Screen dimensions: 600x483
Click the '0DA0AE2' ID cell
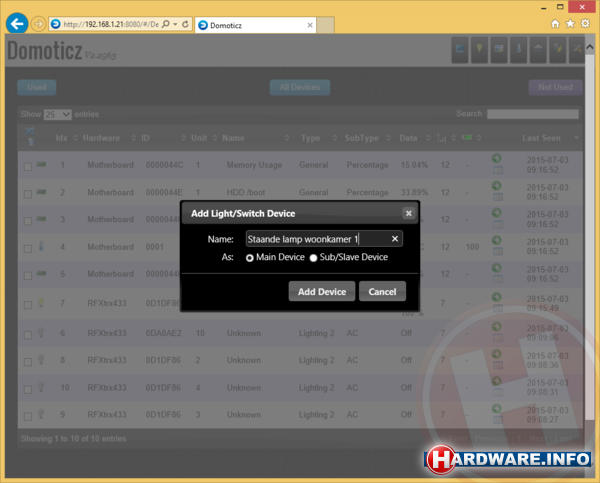coord(163,333)
